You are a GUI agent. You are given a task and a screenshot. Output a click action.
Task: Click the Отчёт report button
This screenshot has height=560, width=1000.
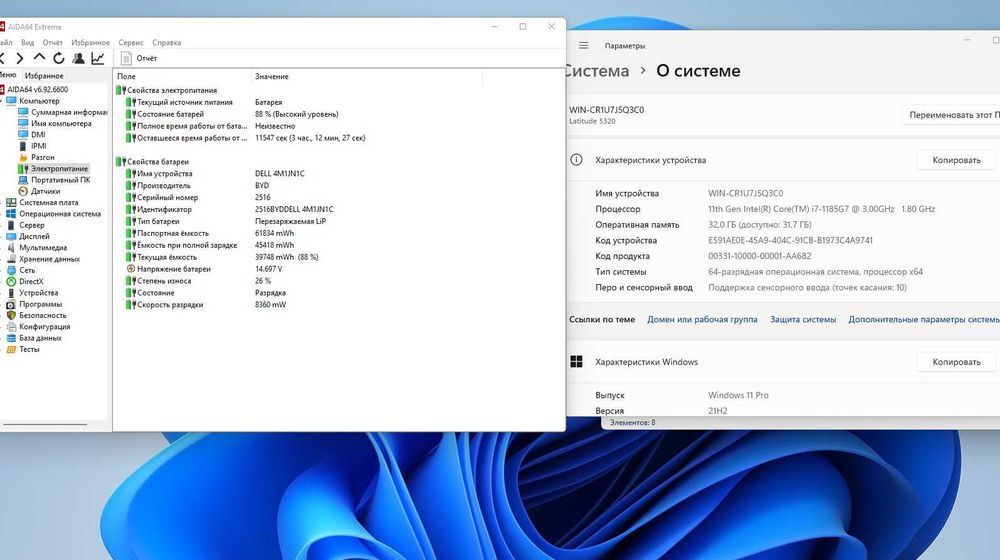coord(139,58)
